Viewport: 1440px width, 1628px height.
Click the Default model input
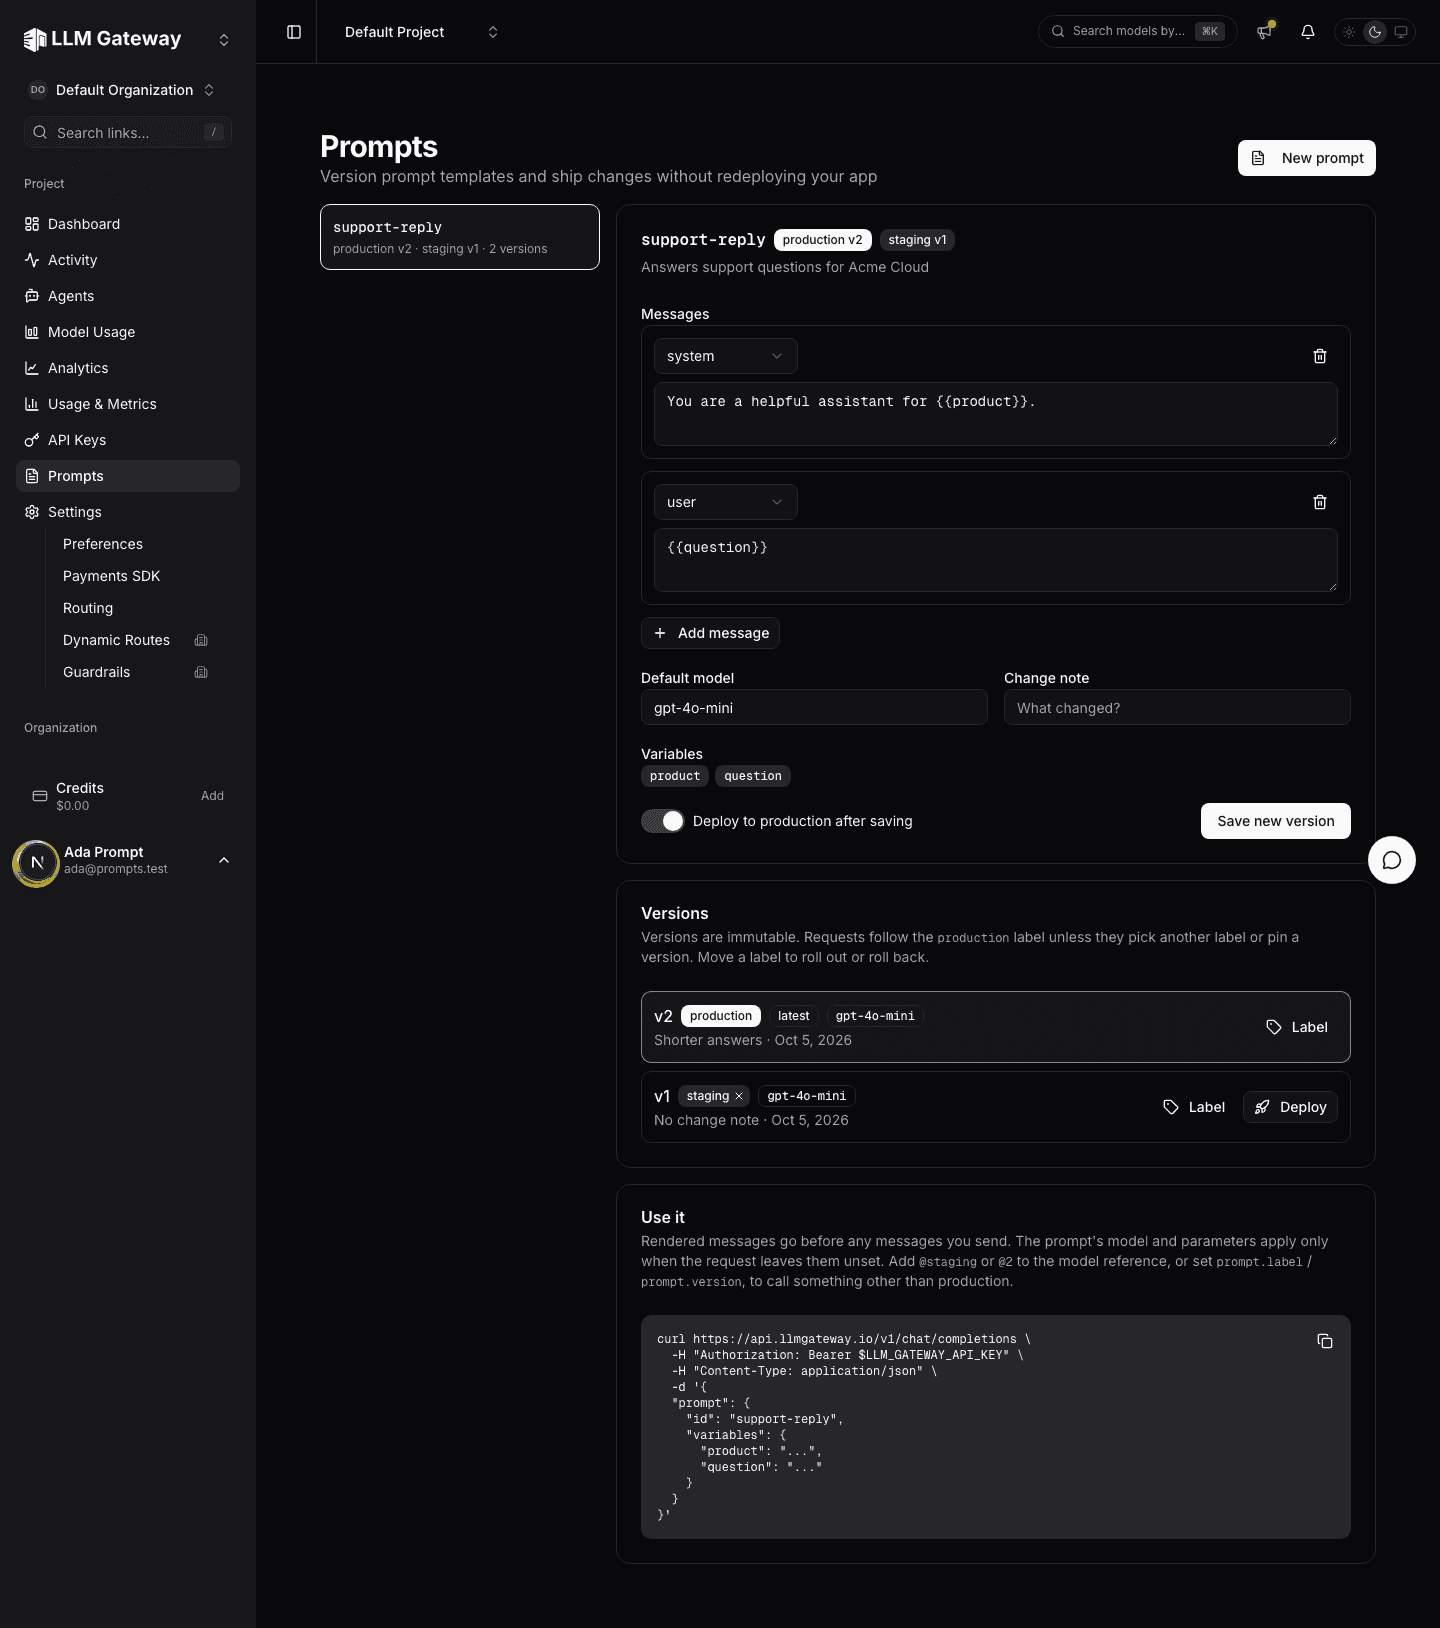pos(814,707)
